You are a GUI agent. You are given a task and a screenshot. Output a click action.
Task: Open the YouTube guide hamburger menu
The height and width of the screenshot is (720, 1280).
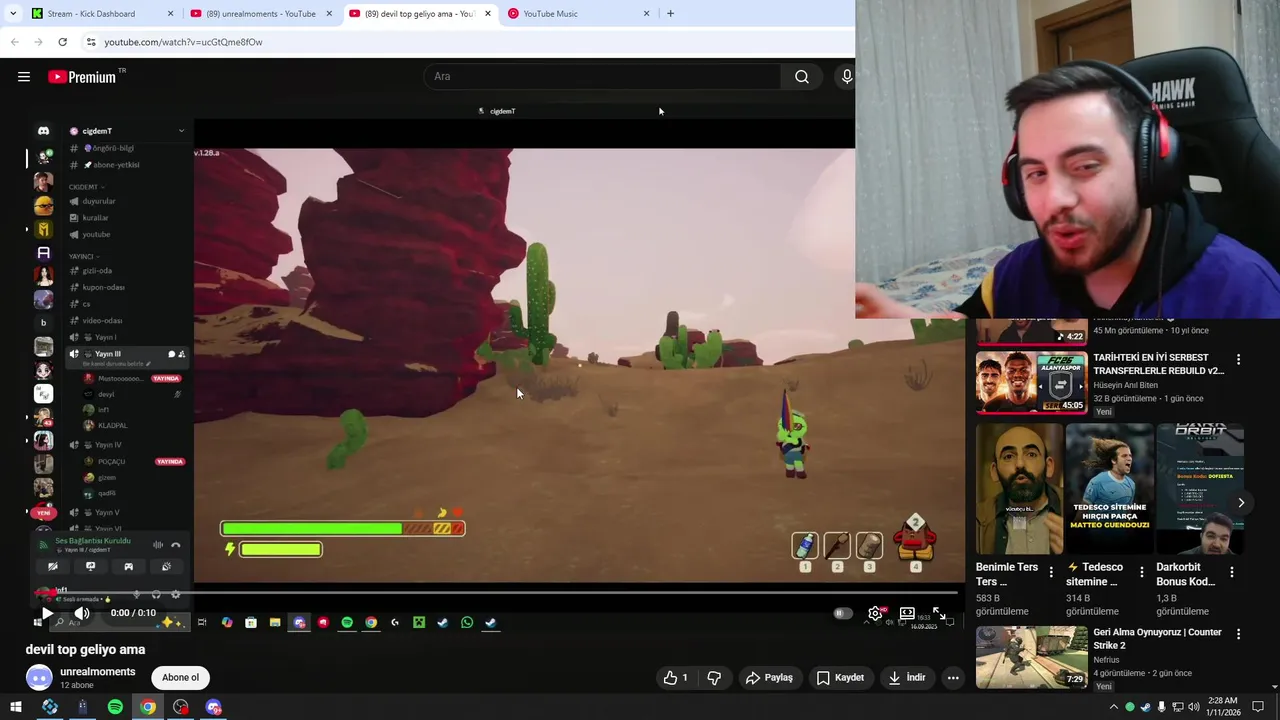click(x=24, y=77)
